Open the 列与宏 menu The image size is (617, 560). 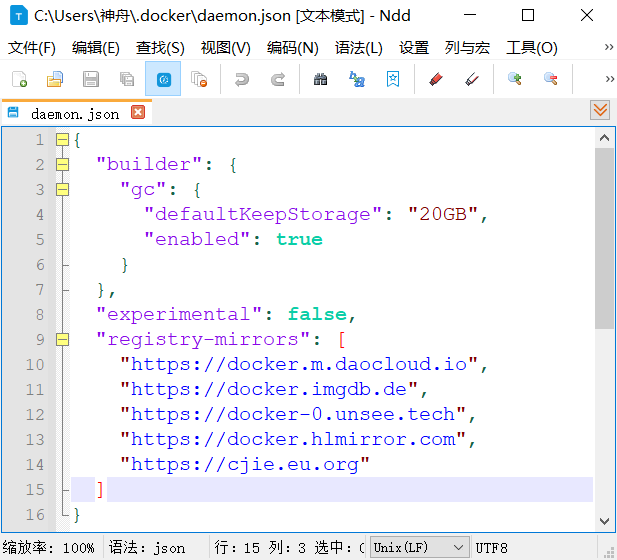pos(467,48)
